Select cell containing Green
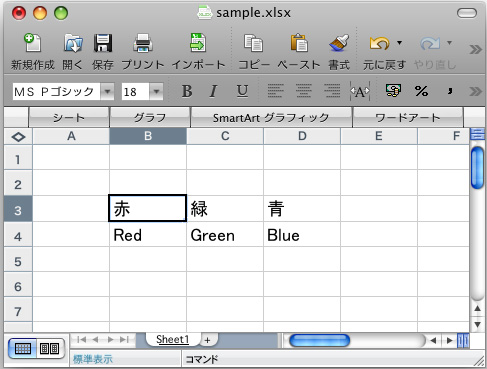The height and width of the screenshot is (369, 487). [x=225, y=235]
